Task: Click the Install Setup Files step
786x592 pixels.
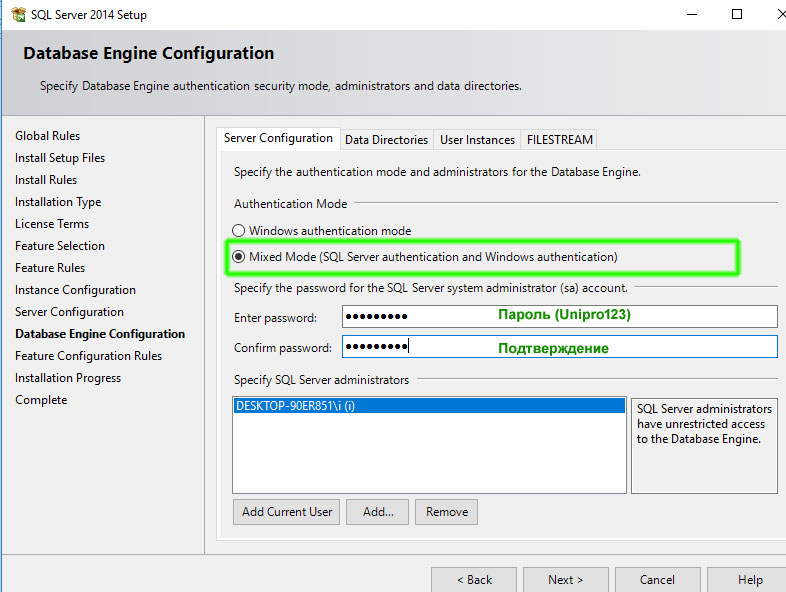Action: coord(60,158)
